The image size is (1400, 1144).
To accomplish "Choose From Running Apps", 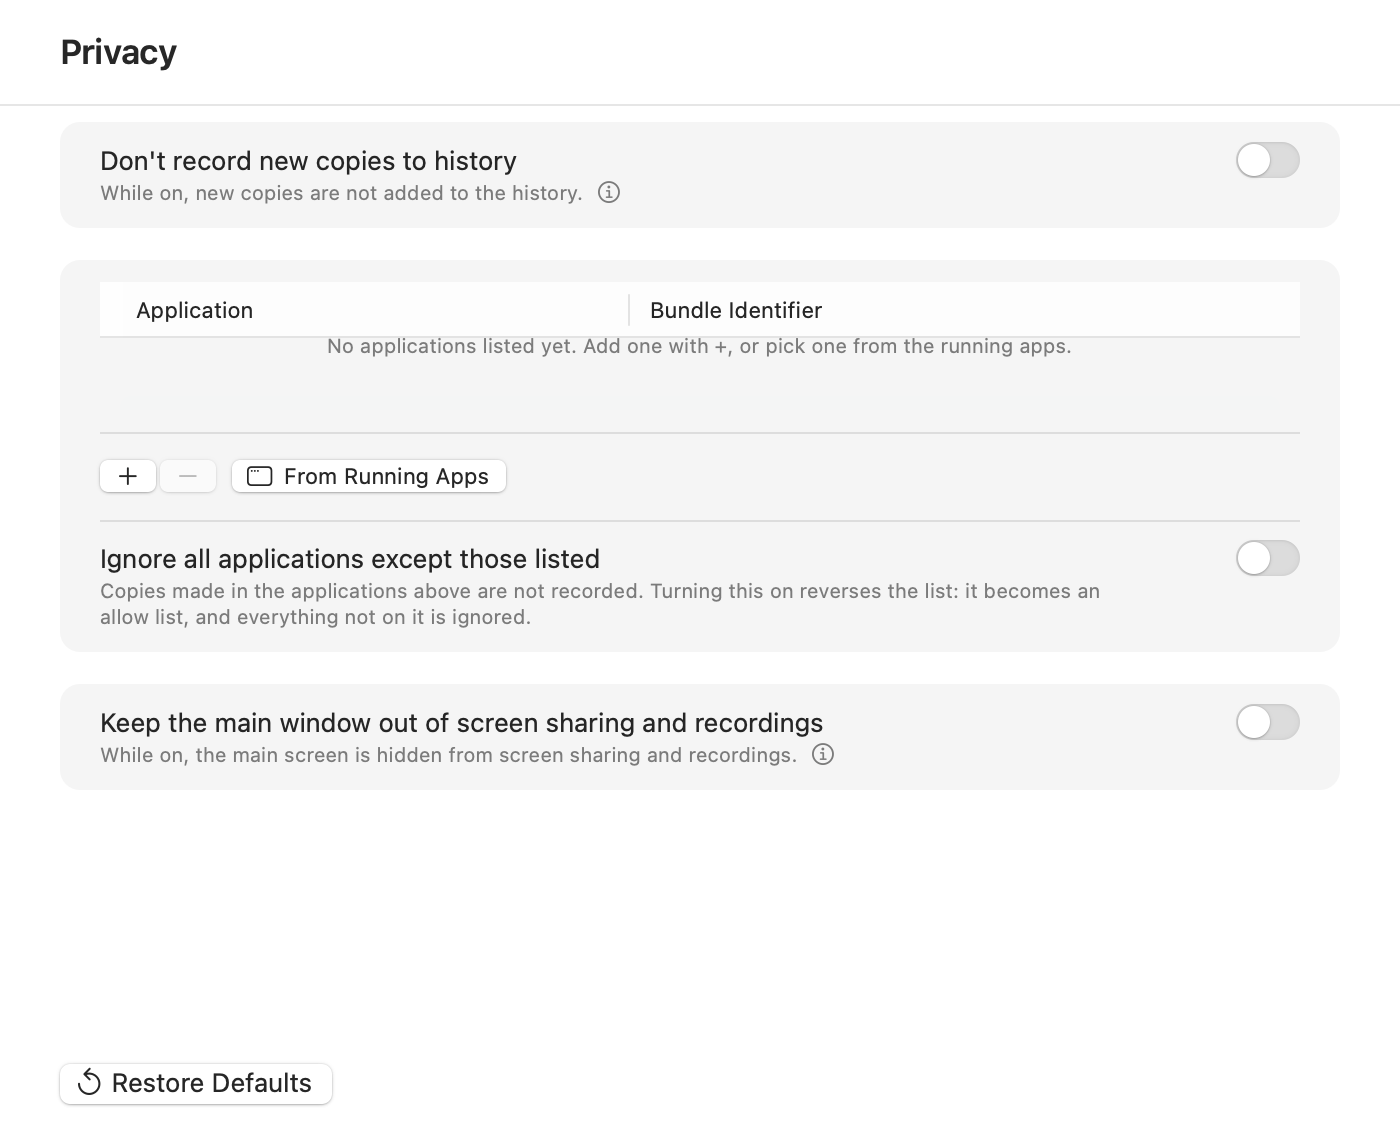I will [x=369, y=476].
